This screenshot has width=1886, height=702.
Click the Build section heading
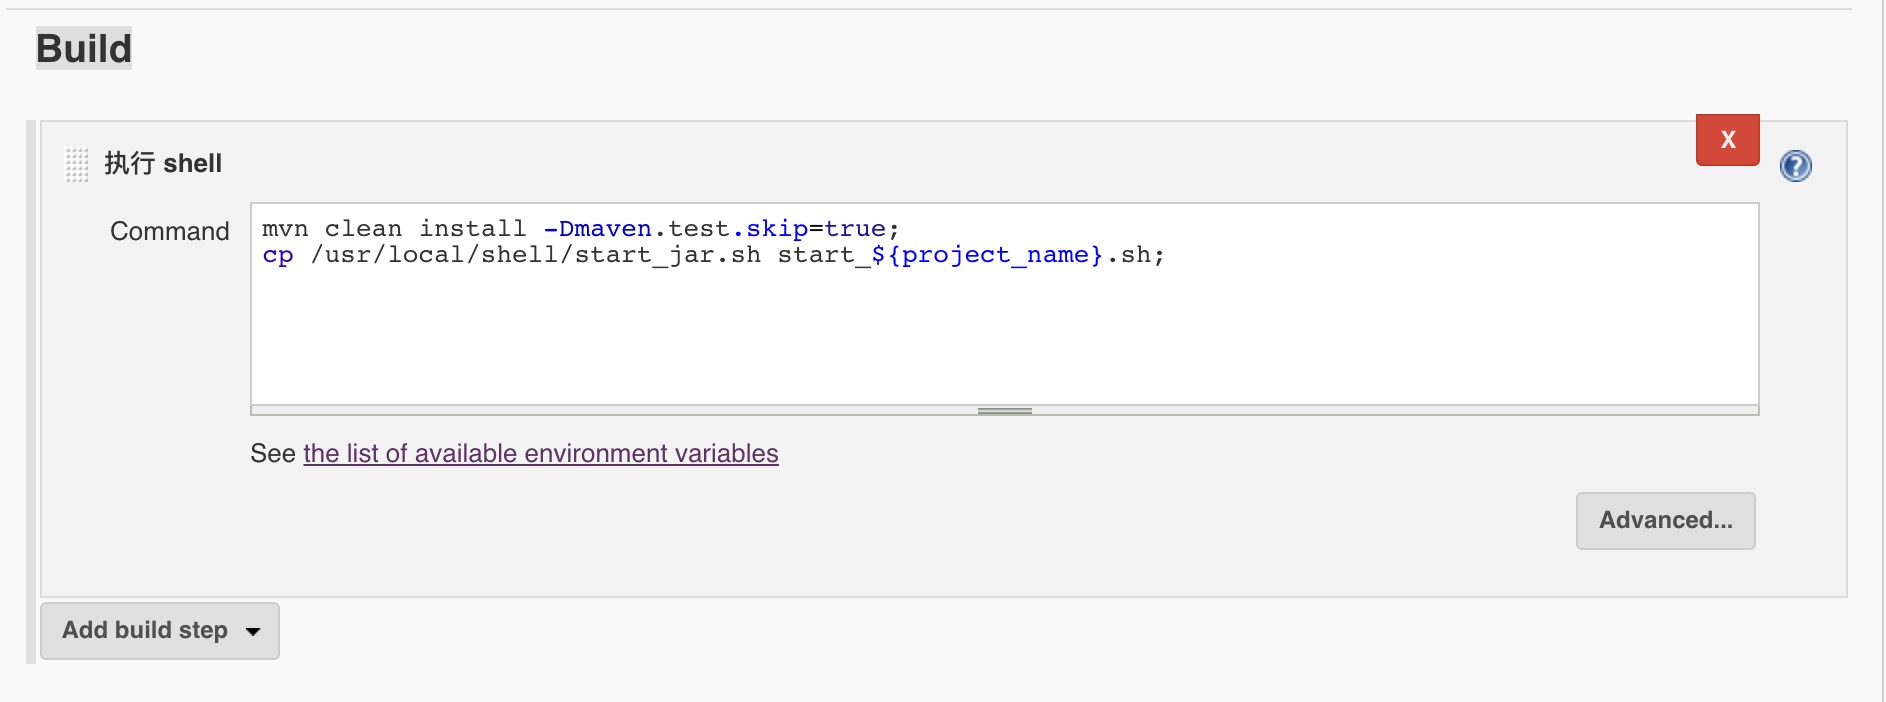click(x=84, y=48)
